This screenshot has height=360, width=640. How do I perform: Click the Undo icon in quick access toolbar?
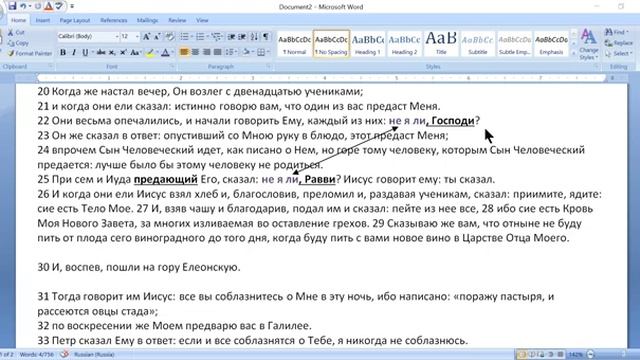(x=23, y=6)
